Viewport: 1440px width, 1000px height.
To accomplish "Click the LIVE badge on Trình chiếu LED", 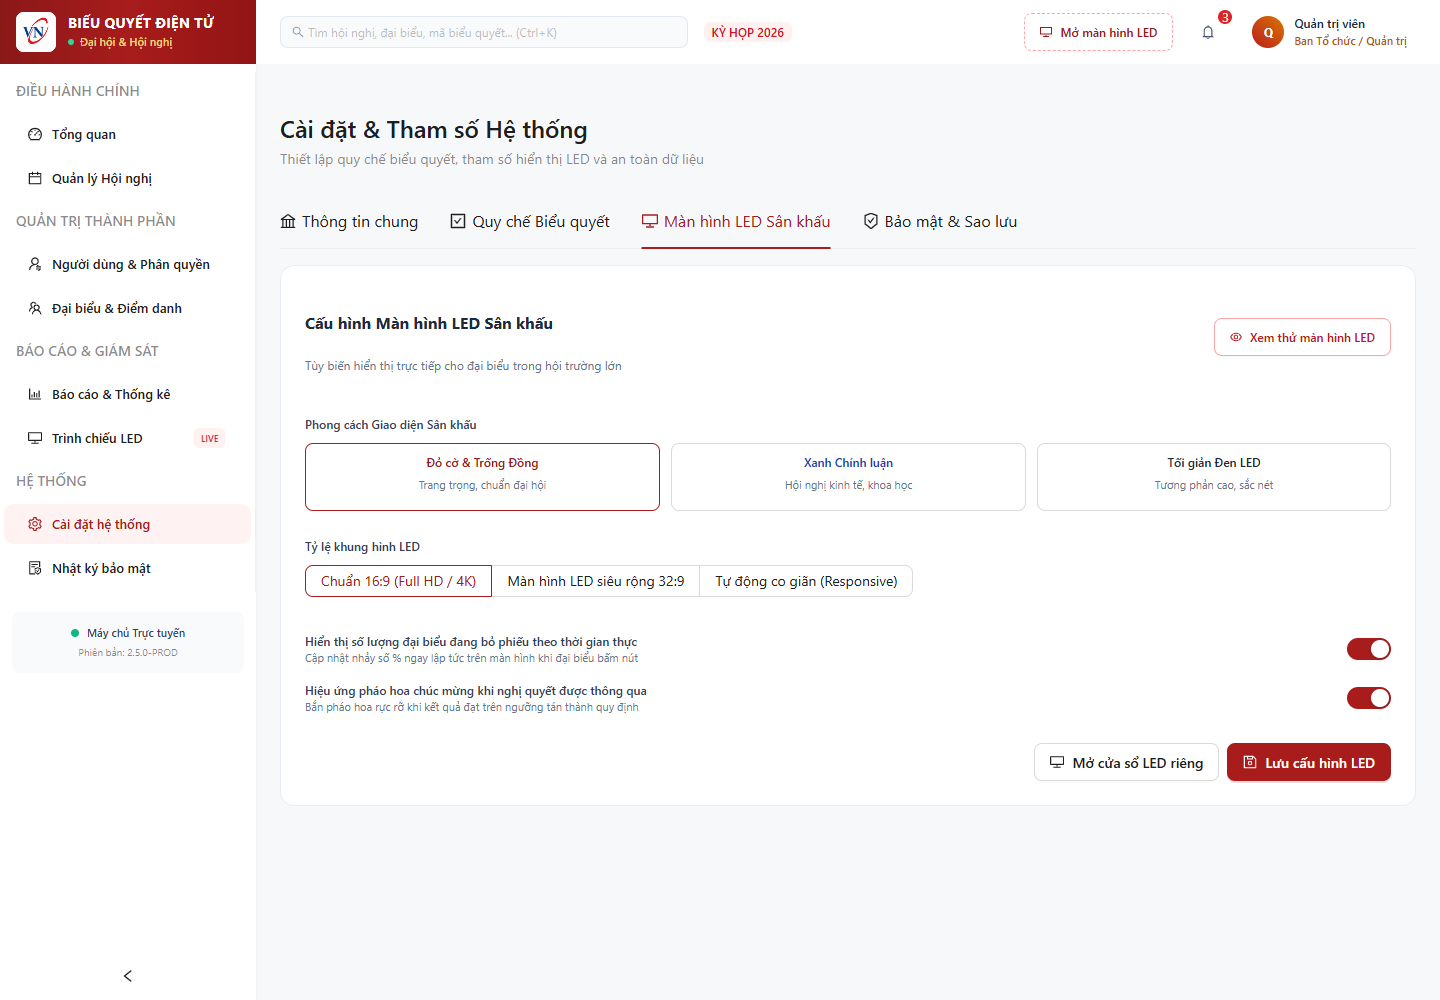I will point(210,438).
